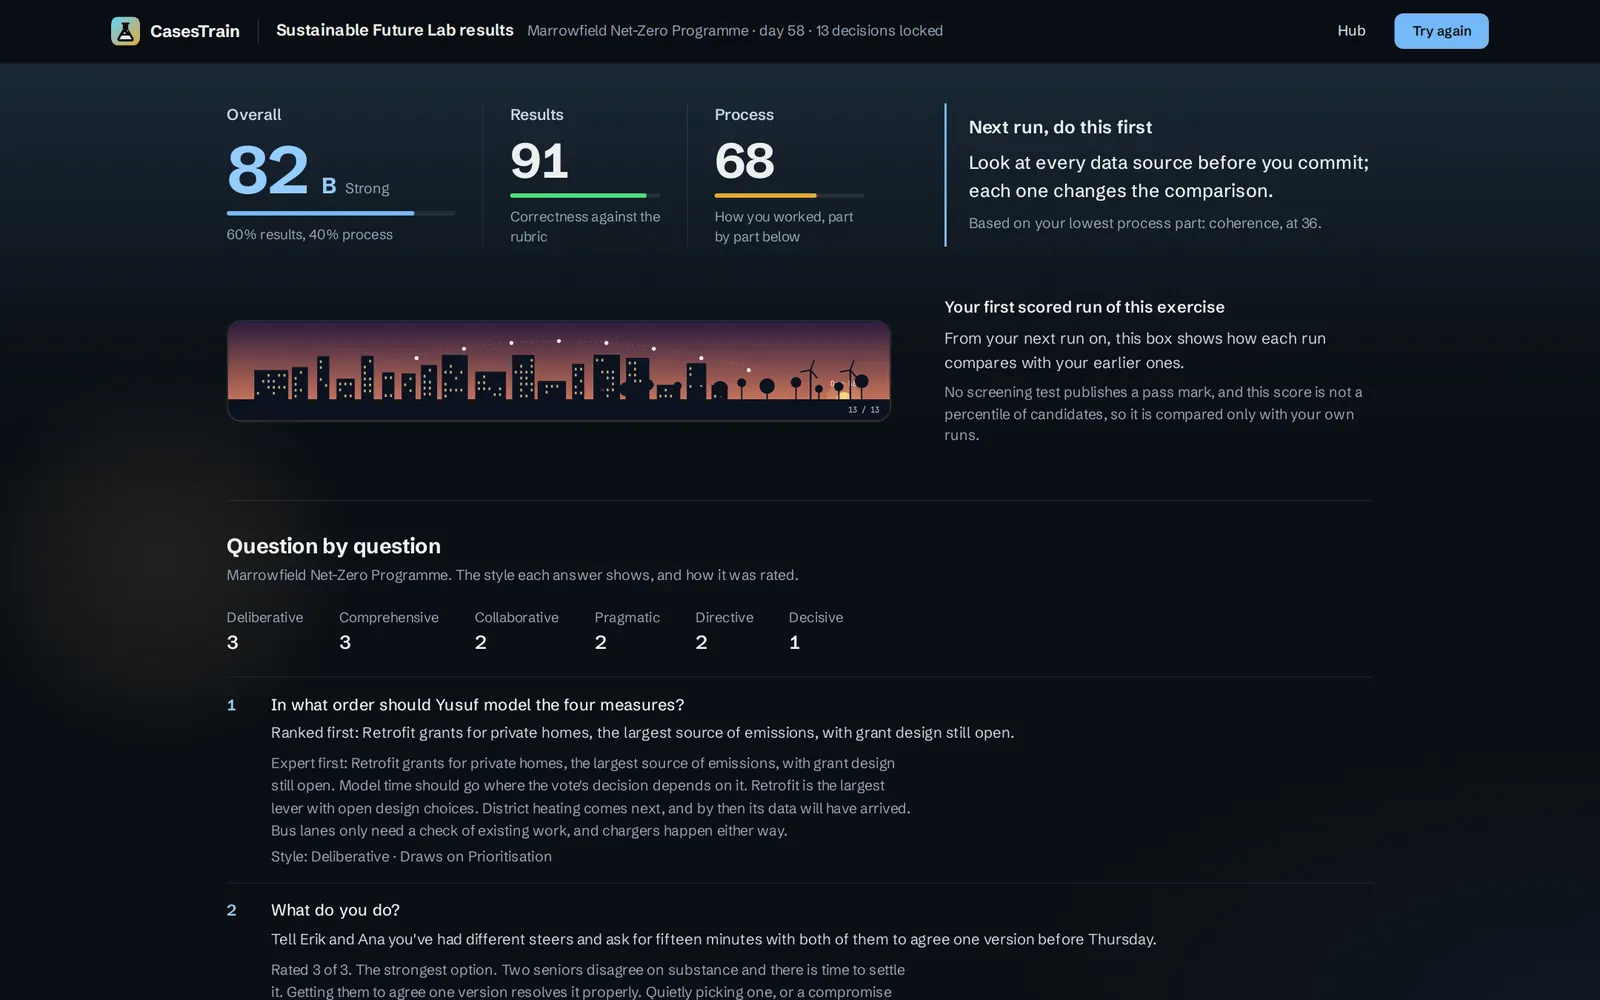Click the Results score bar under 91

(585, 195)
